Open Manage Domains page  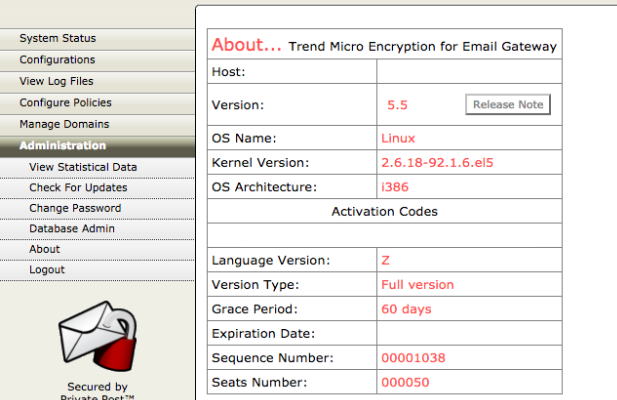tap(64, 124)
